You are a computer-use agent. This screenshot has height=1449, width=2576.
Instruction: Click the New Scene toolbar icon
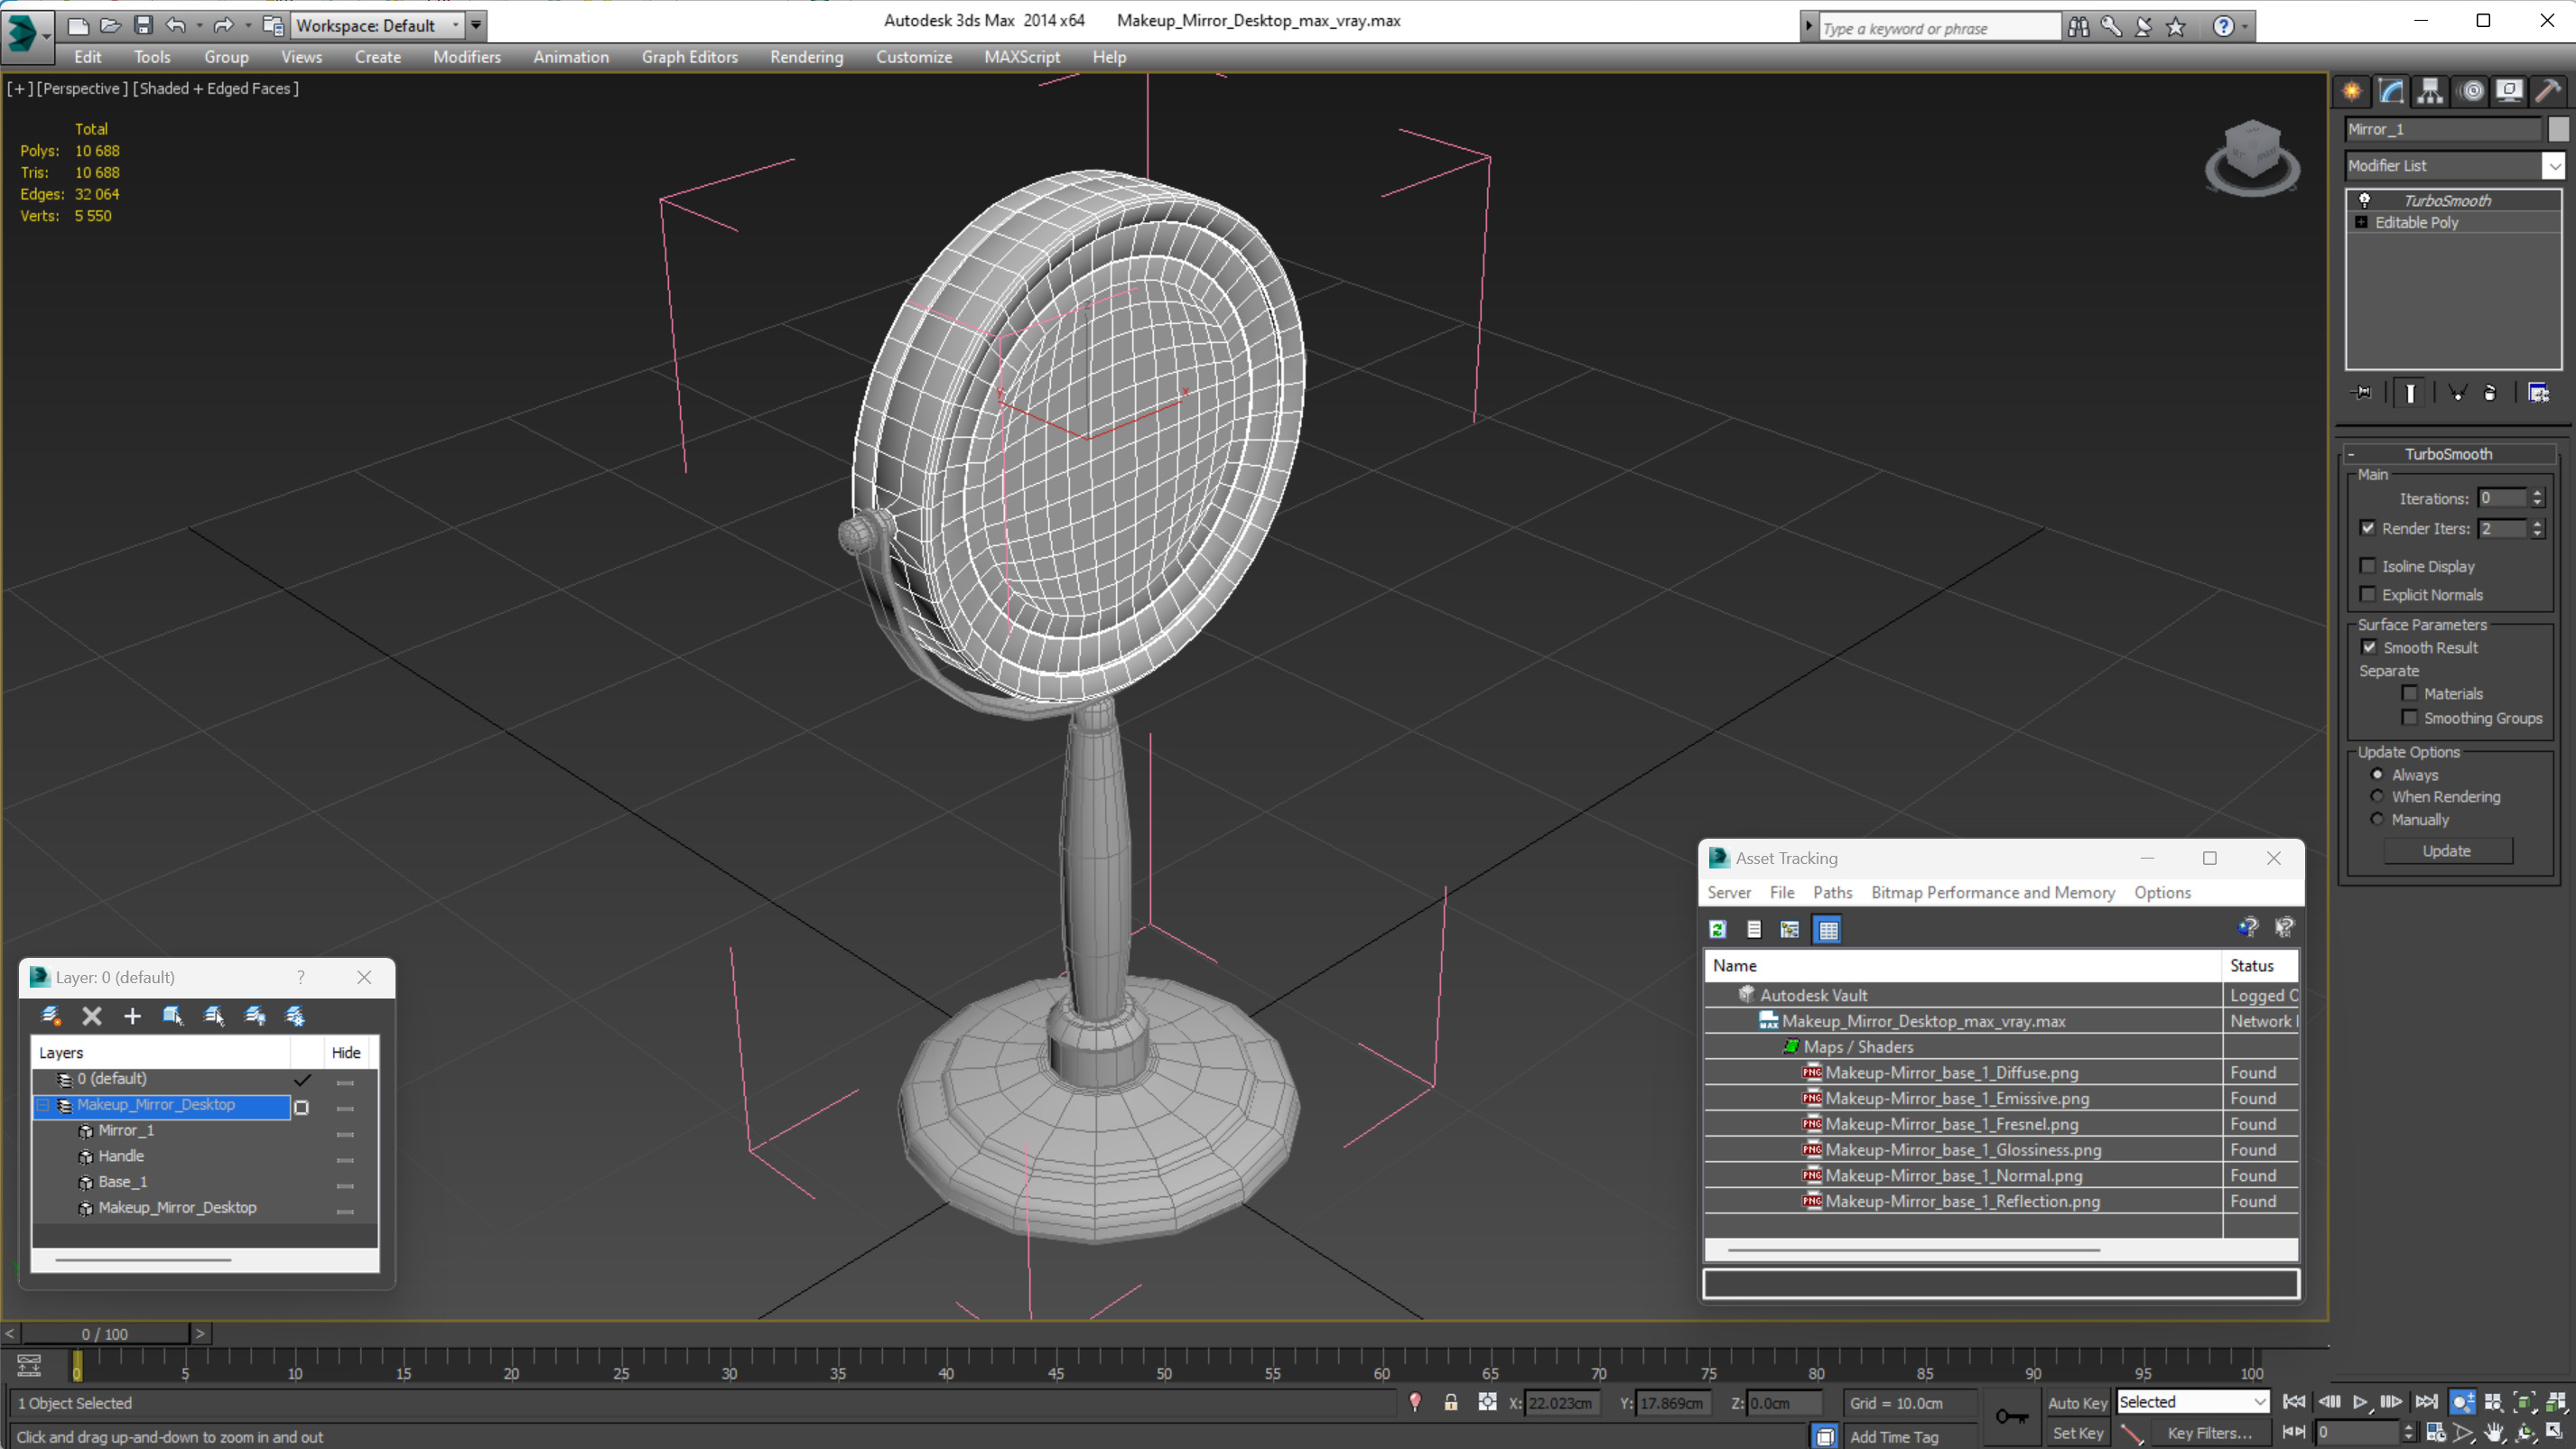point(77,25)
